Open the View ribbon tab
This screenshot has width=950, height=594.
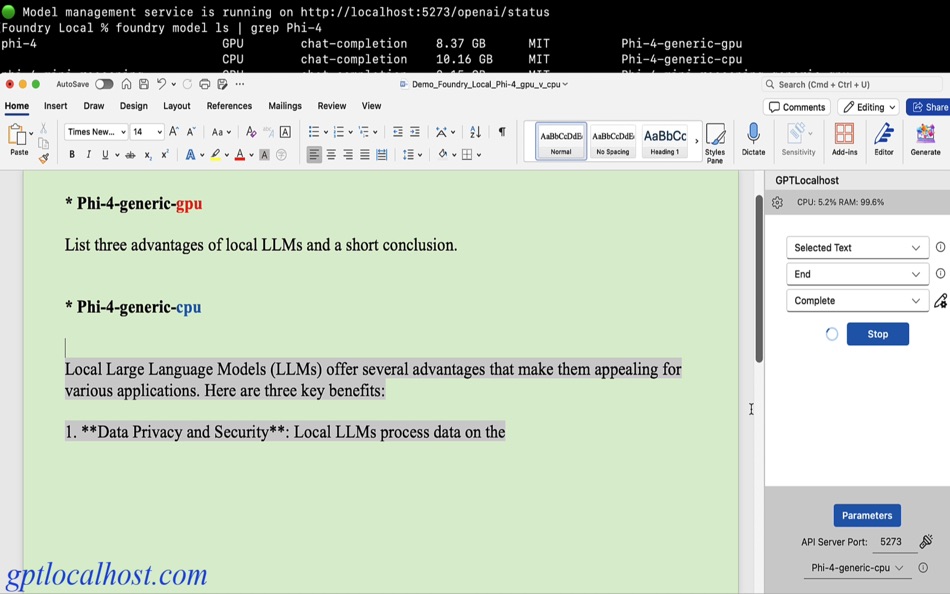[371, 106]
